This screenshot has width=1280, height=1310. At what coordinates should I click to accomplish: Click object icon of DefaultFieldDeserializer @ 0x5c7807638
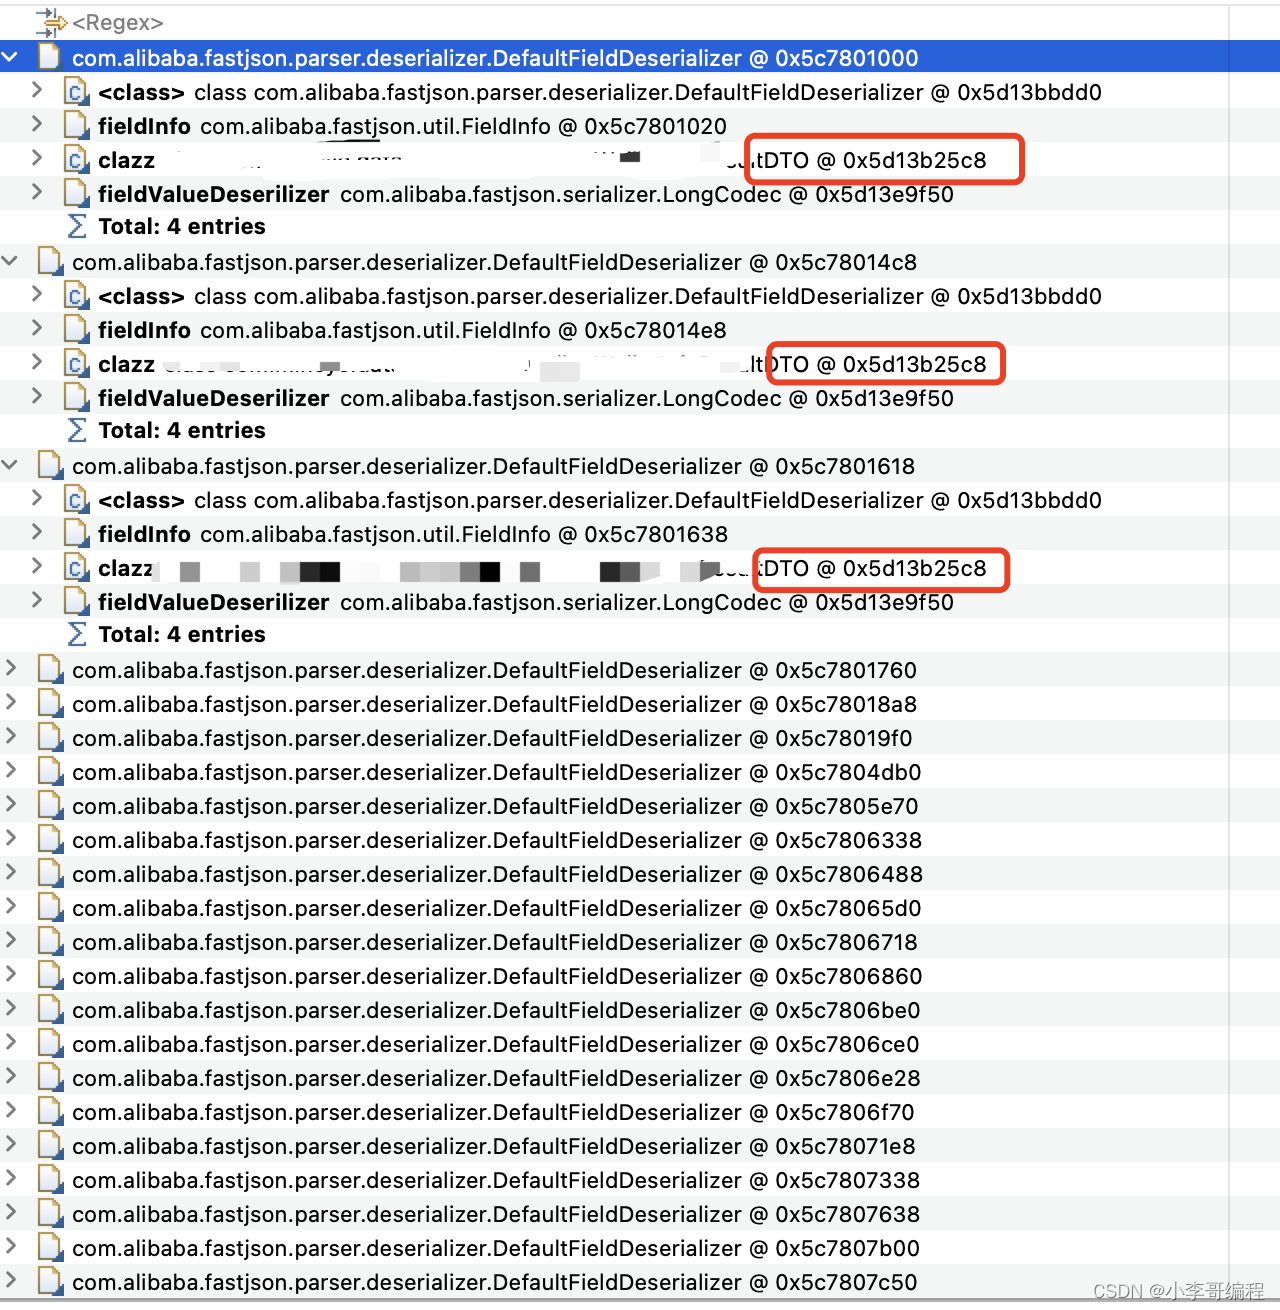pyautogui.click(x=50, y=1214)
